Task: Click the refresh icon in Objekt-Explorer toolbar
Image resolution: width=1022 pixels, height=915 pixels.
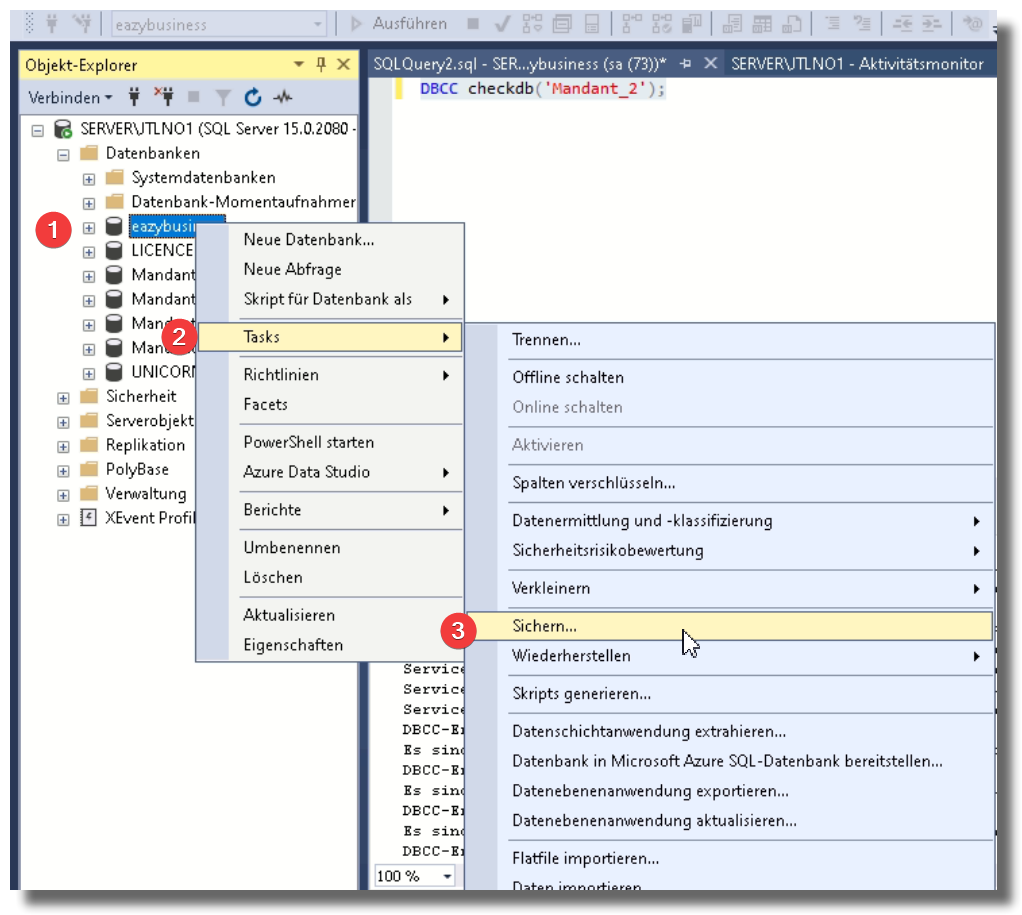Action: click(x=253, y=98)
